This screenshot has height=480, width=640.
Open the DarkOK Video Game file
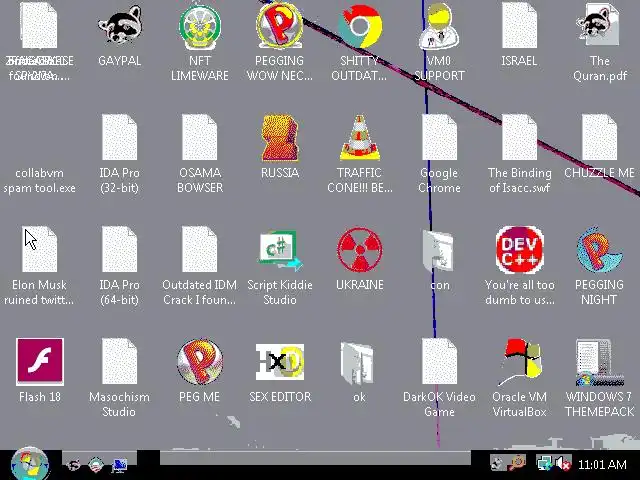tap(439, 361)
